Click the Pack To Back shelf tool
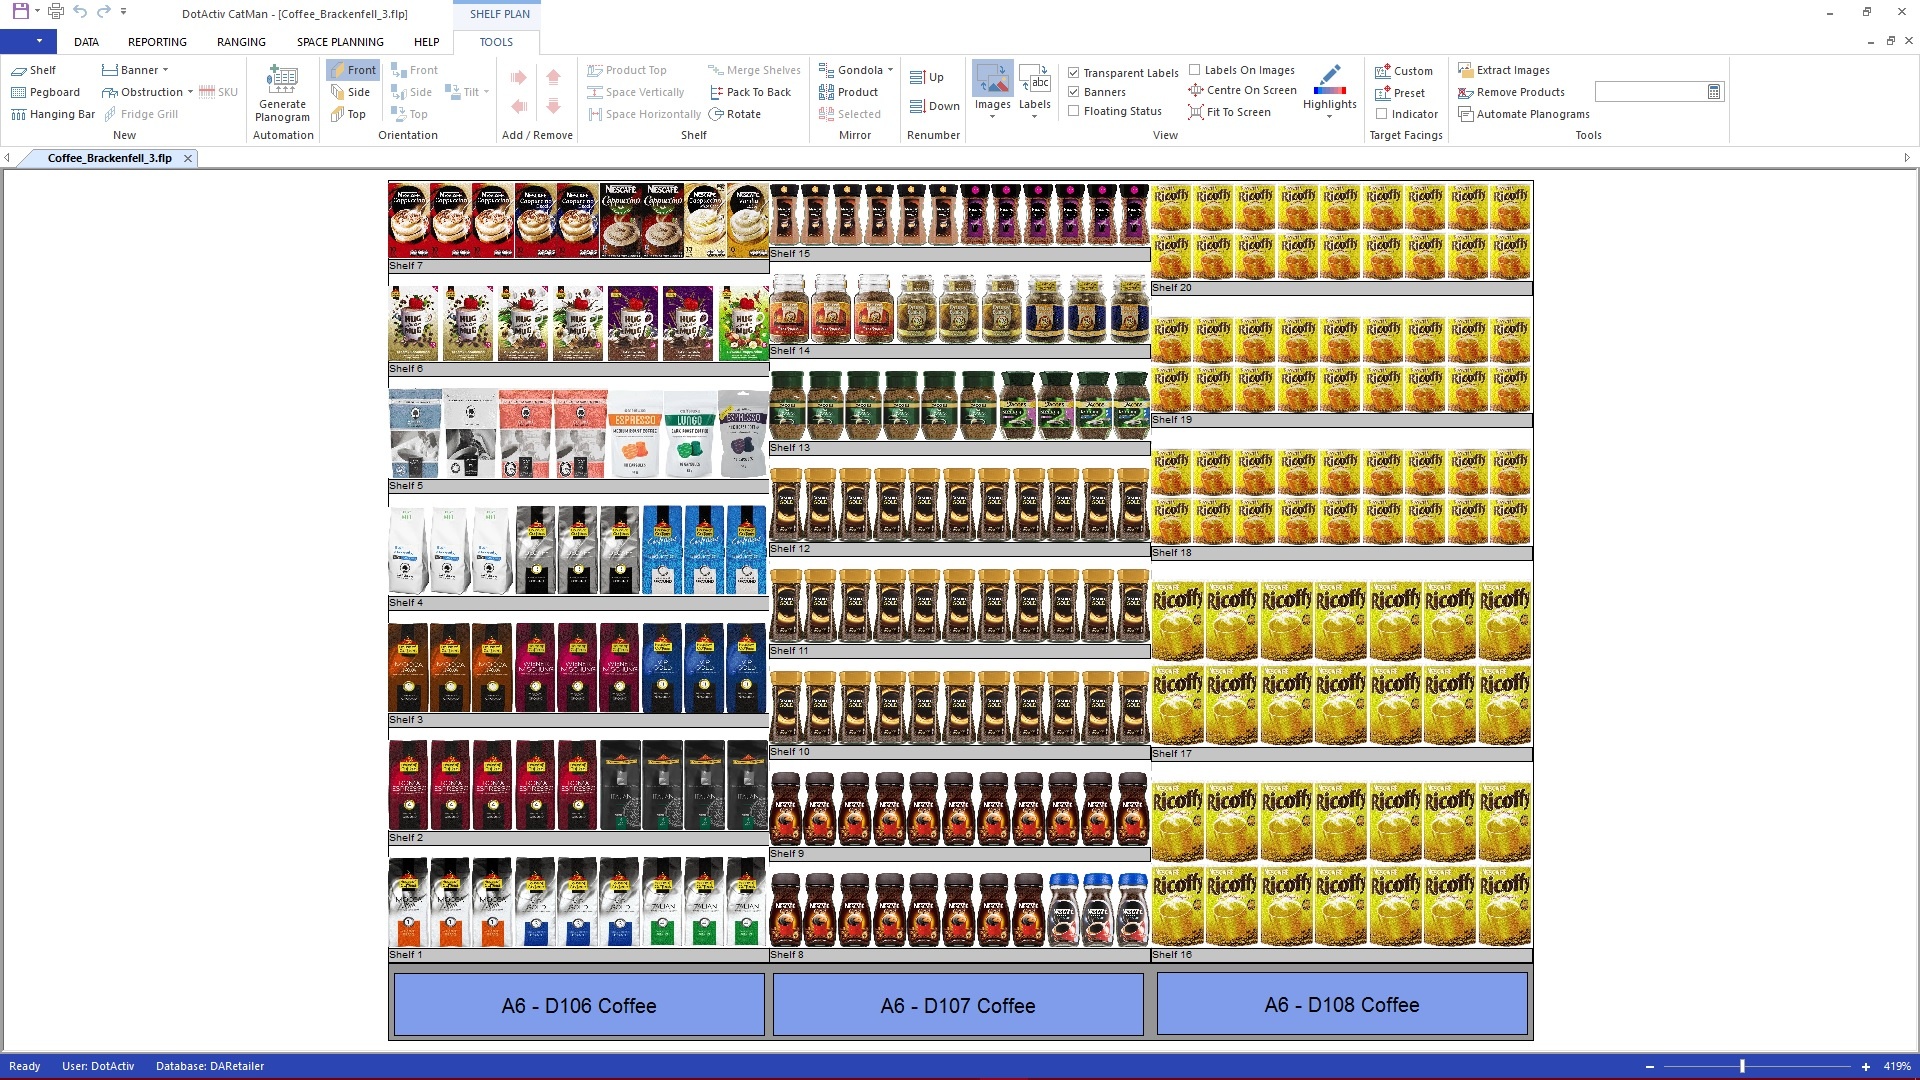This screenshot has height=1080, width=1920. click(x=750, y=92)
